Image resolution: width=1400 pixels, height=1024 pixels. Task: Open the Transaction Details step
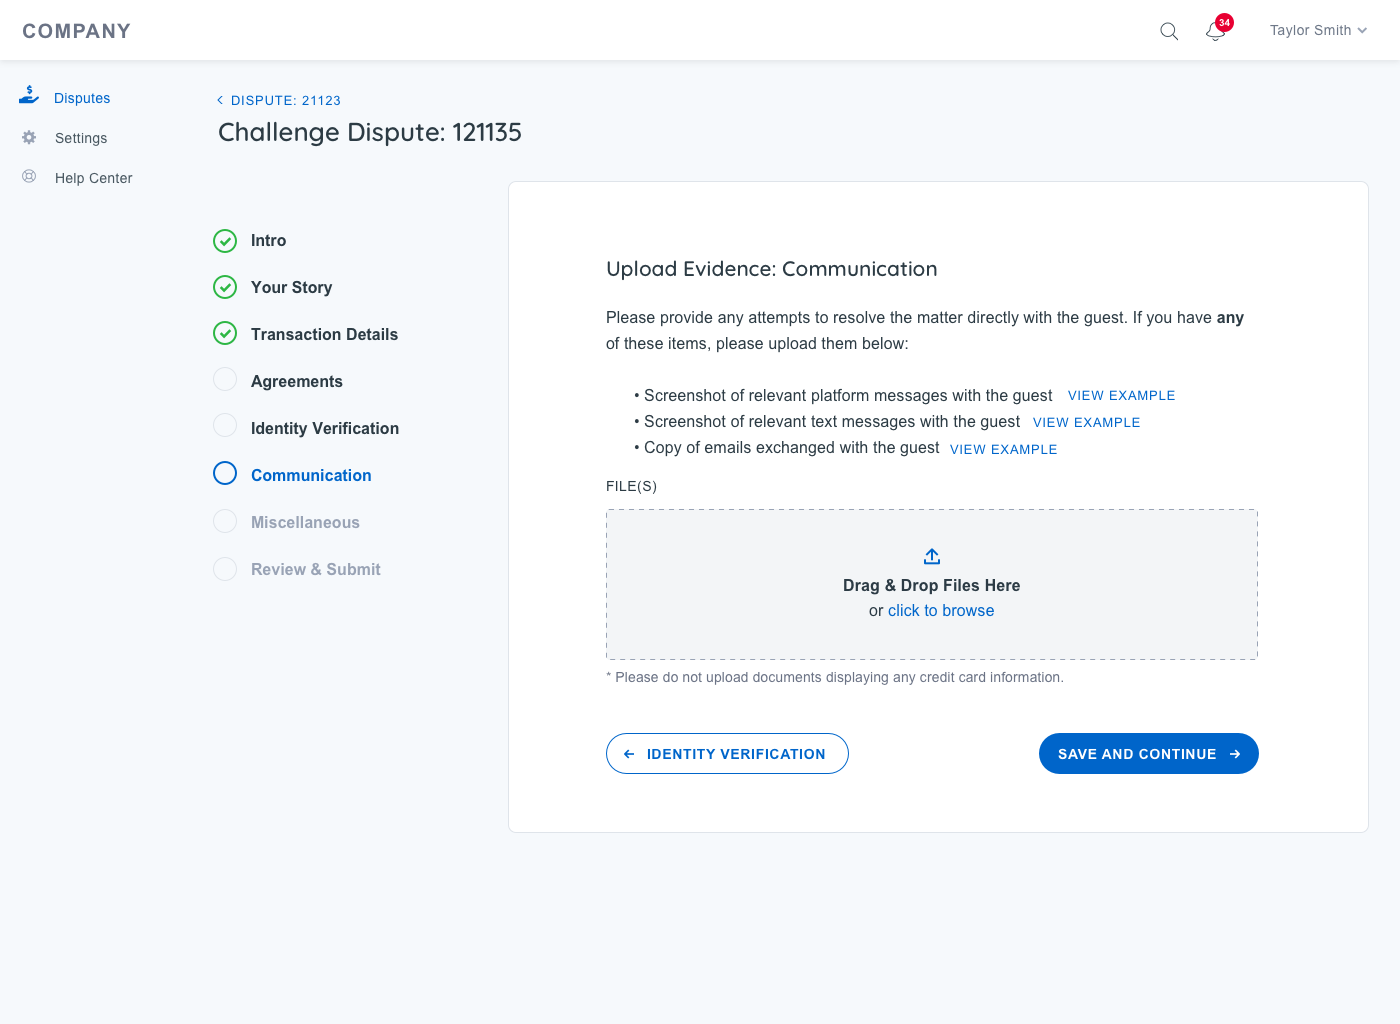(x=324, y=334)
